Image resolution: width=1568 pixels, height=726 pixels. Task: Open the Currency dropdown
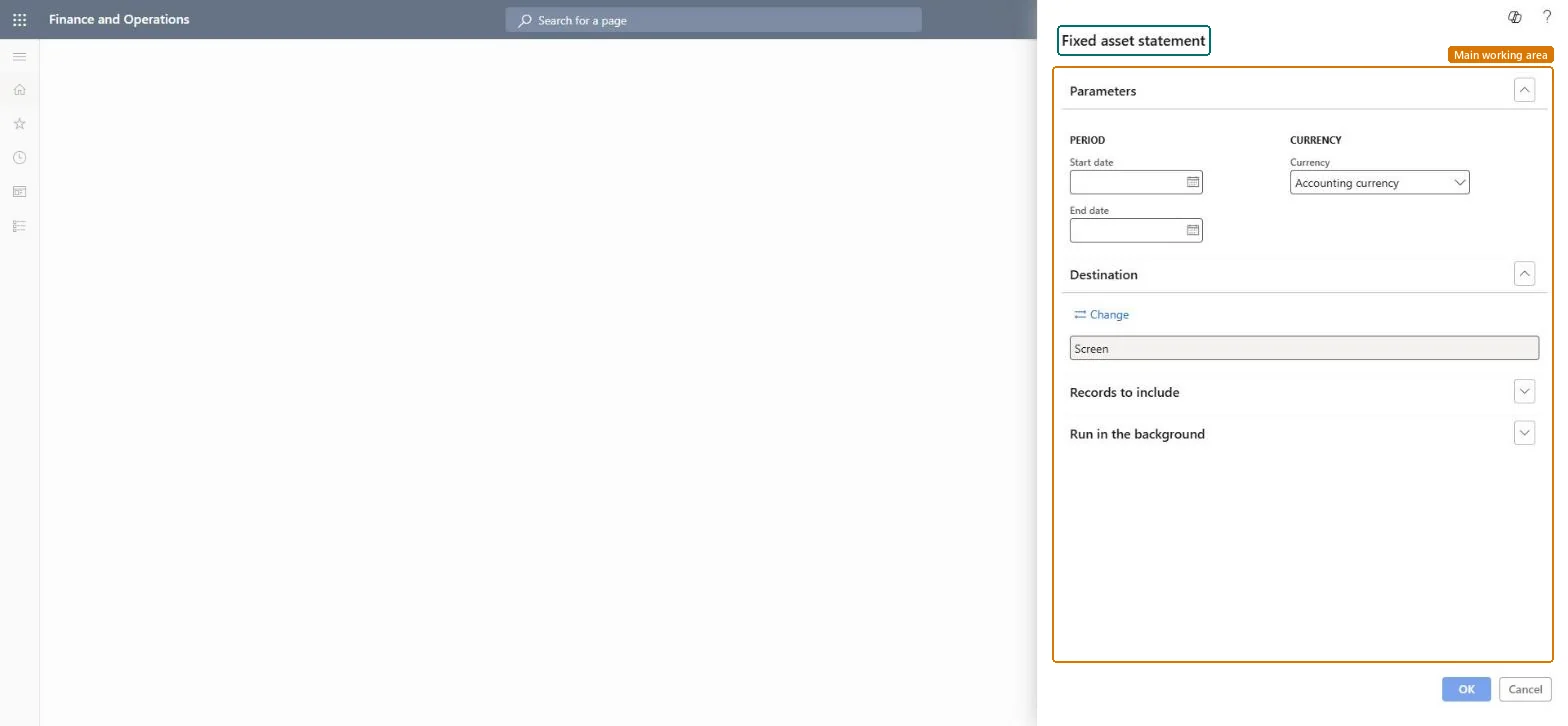(x=1379, y=182)
